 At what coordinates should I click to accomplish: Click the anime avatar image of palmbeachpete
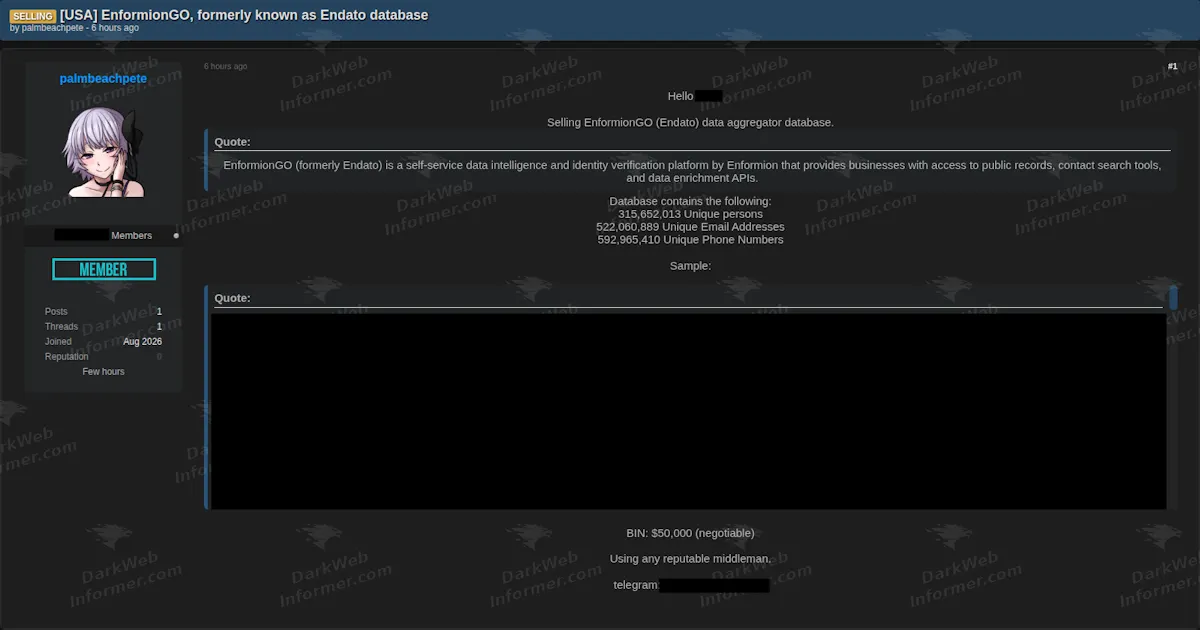pyautogui.click(x=104, y=151)
